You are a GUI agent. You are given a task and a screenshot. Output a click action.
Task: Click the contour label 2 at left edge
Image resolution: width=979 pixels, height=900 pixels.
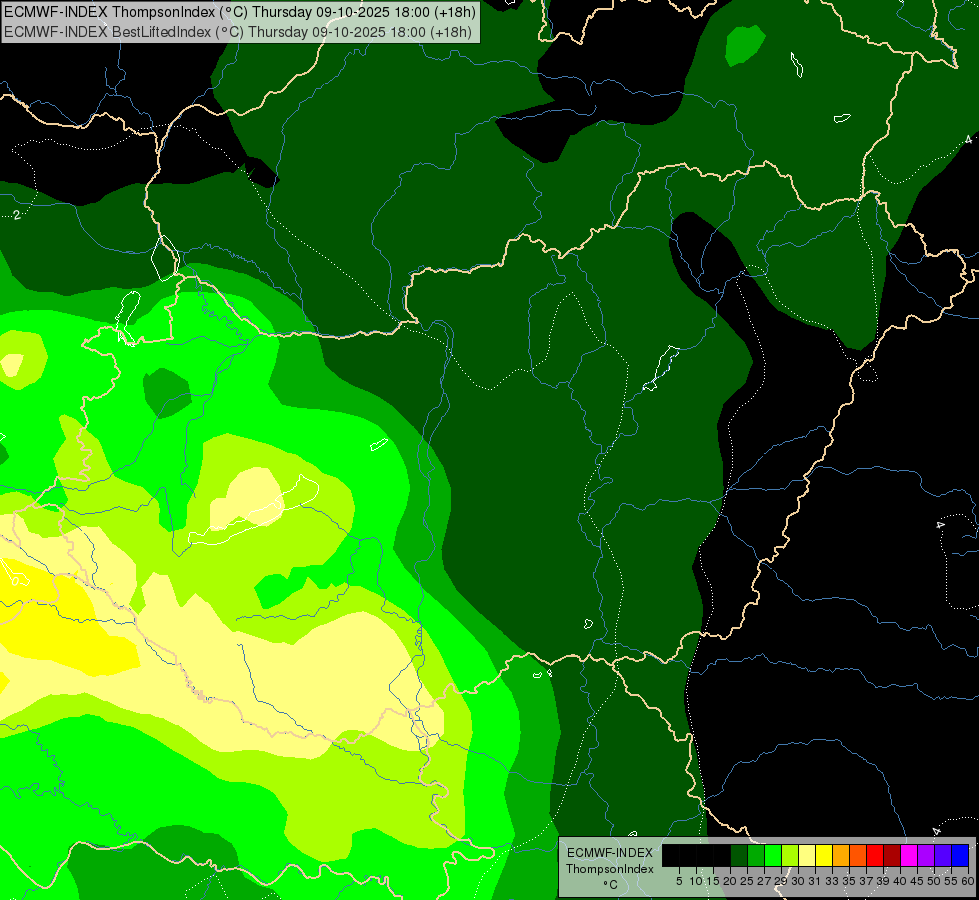coord(17,215)
